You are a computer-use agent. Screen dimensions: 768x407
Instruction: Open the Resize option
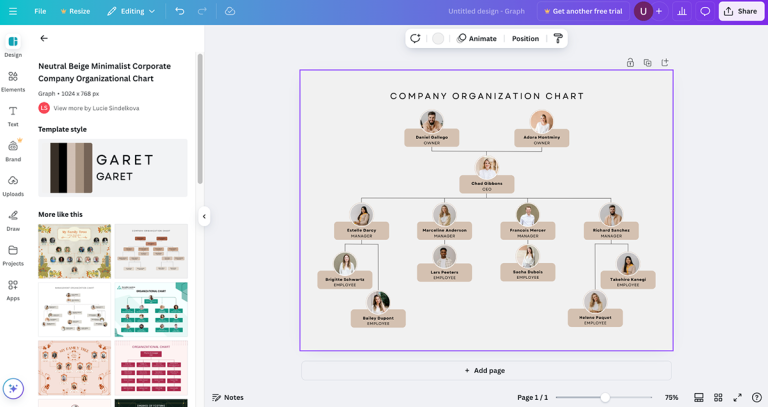coord(75,11)
